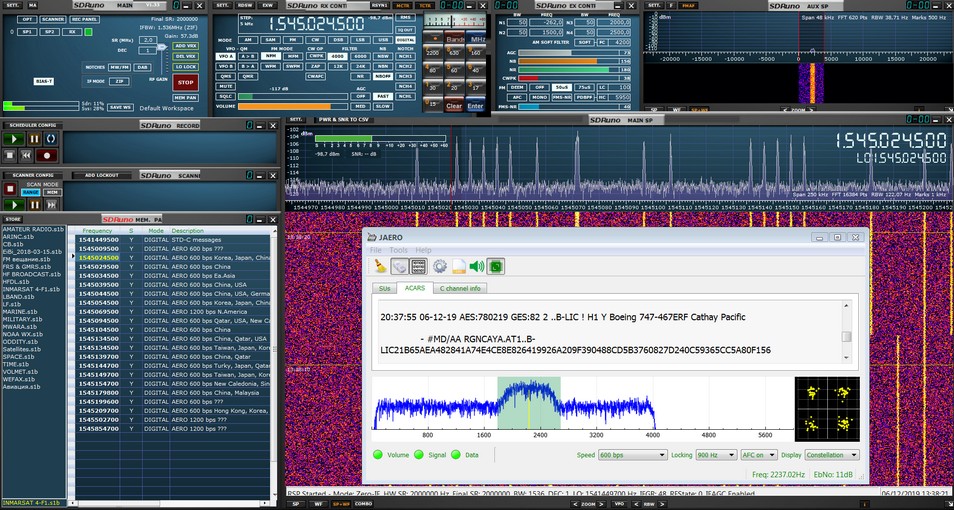Click the JAERO app icon in title bar

374,237
